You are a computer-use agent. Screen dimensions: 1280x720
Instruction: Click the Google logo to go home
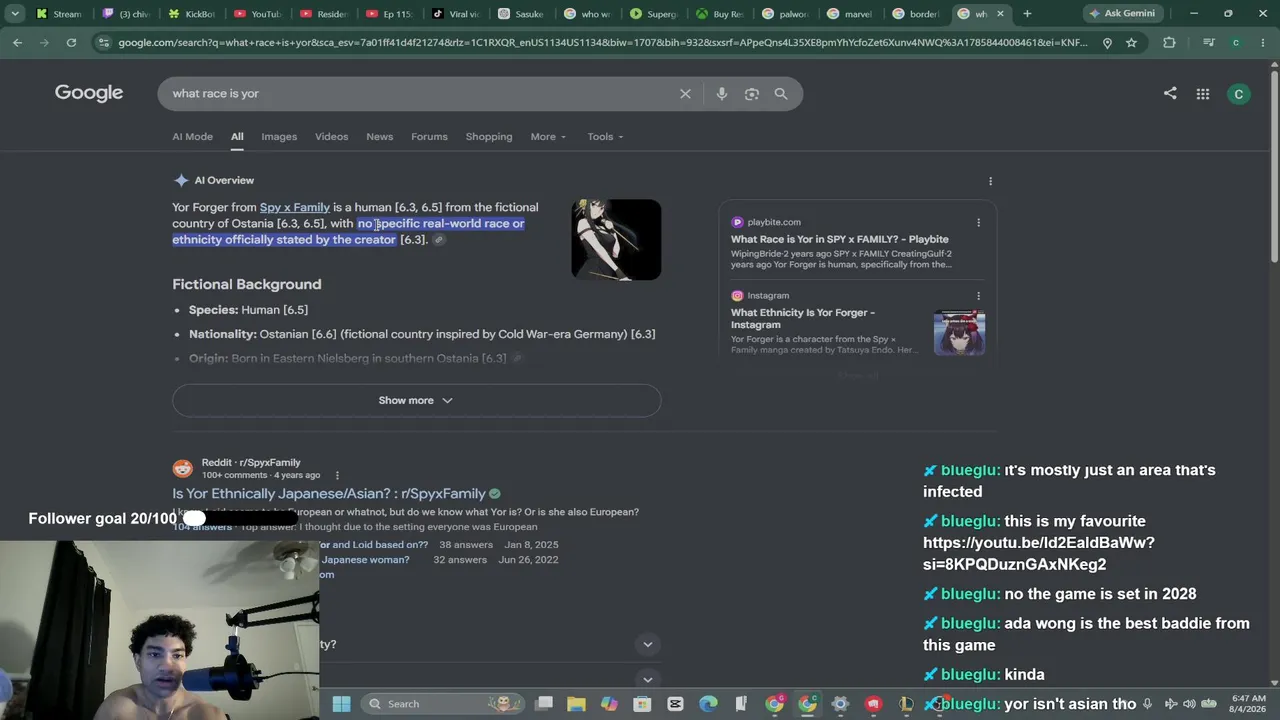(x=89, y=93)
